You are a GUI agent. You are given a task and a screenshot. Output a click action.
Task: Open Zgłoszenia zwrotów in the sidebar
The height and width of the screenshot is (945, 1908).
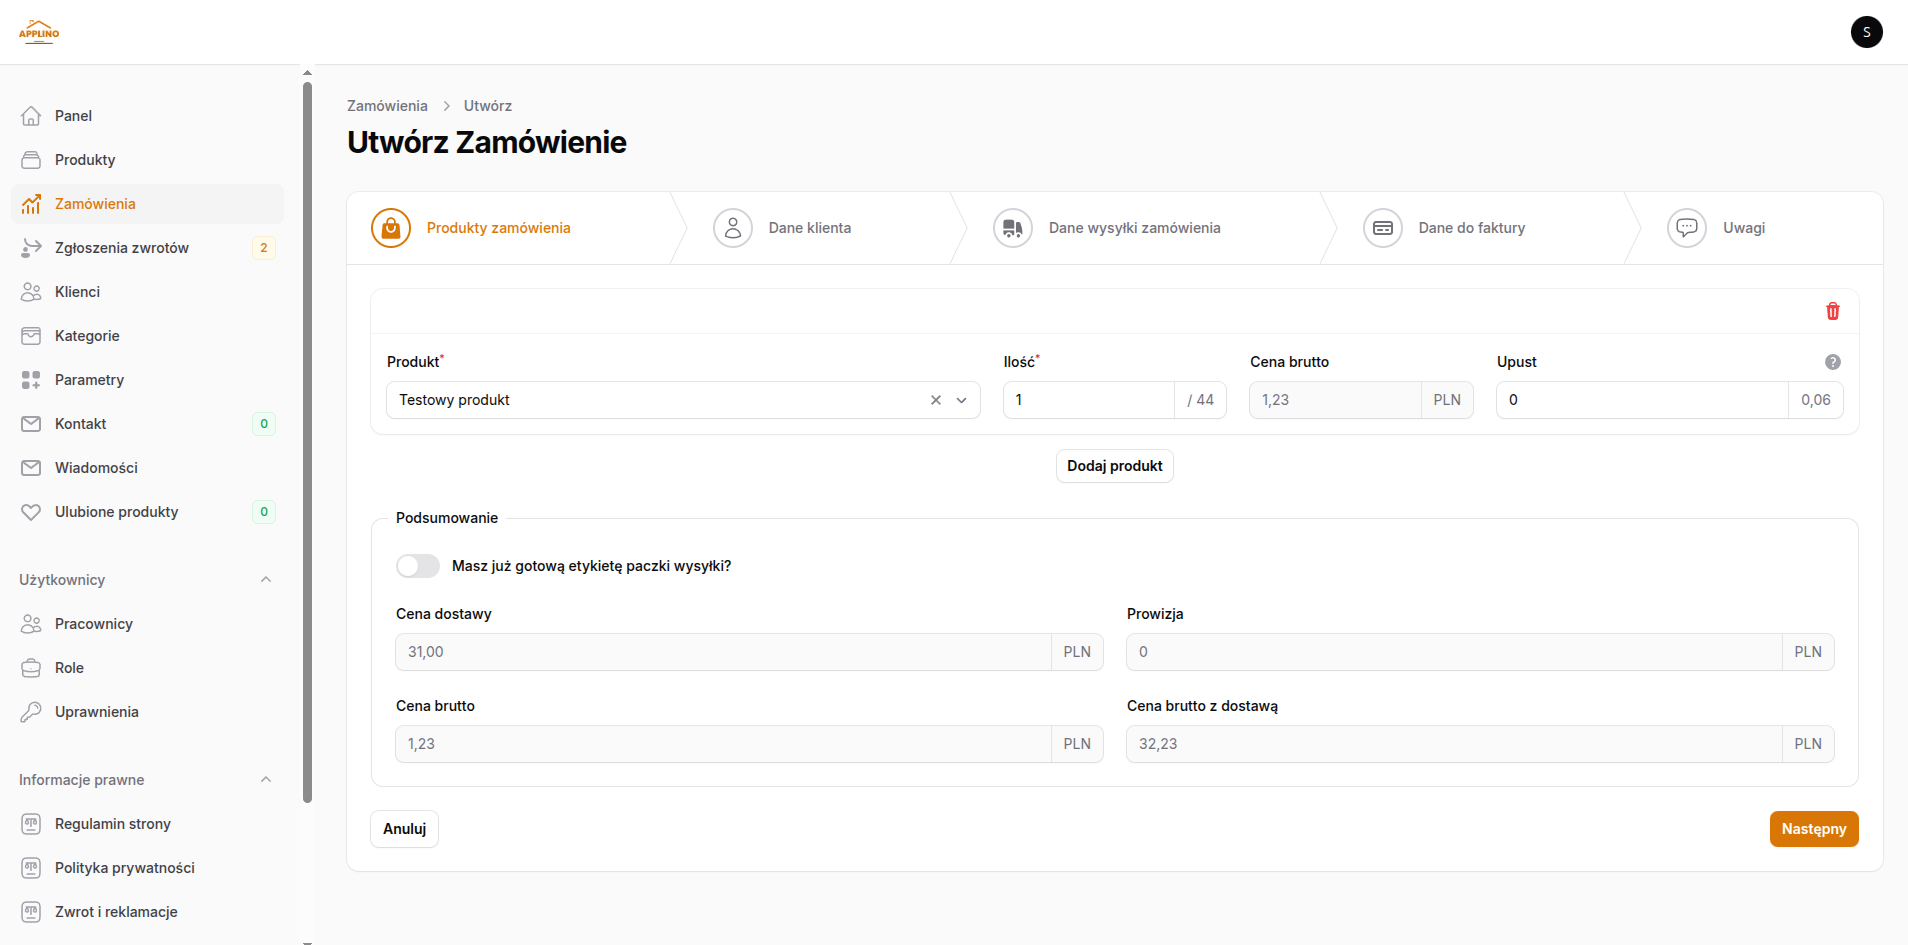(x=121, y=248)
